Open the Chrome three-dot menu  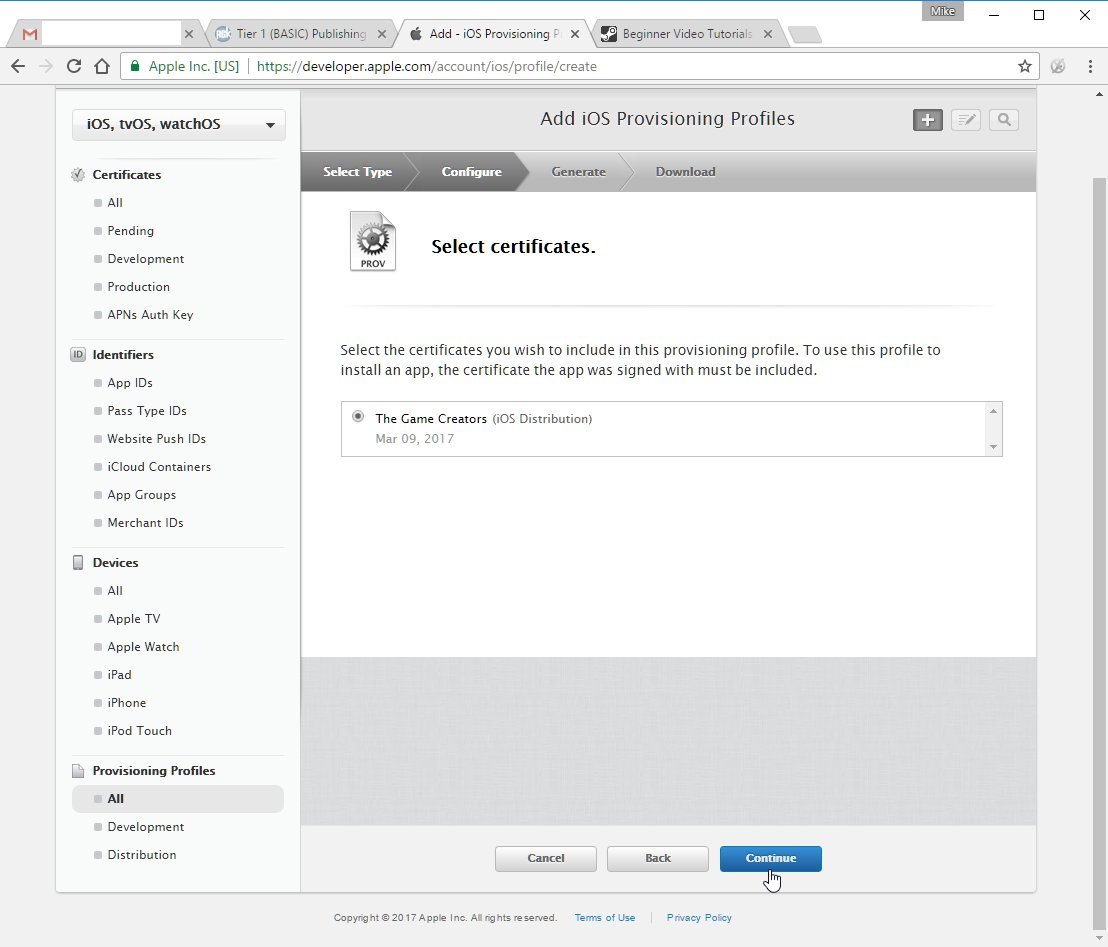click(x=1090, y=66)
